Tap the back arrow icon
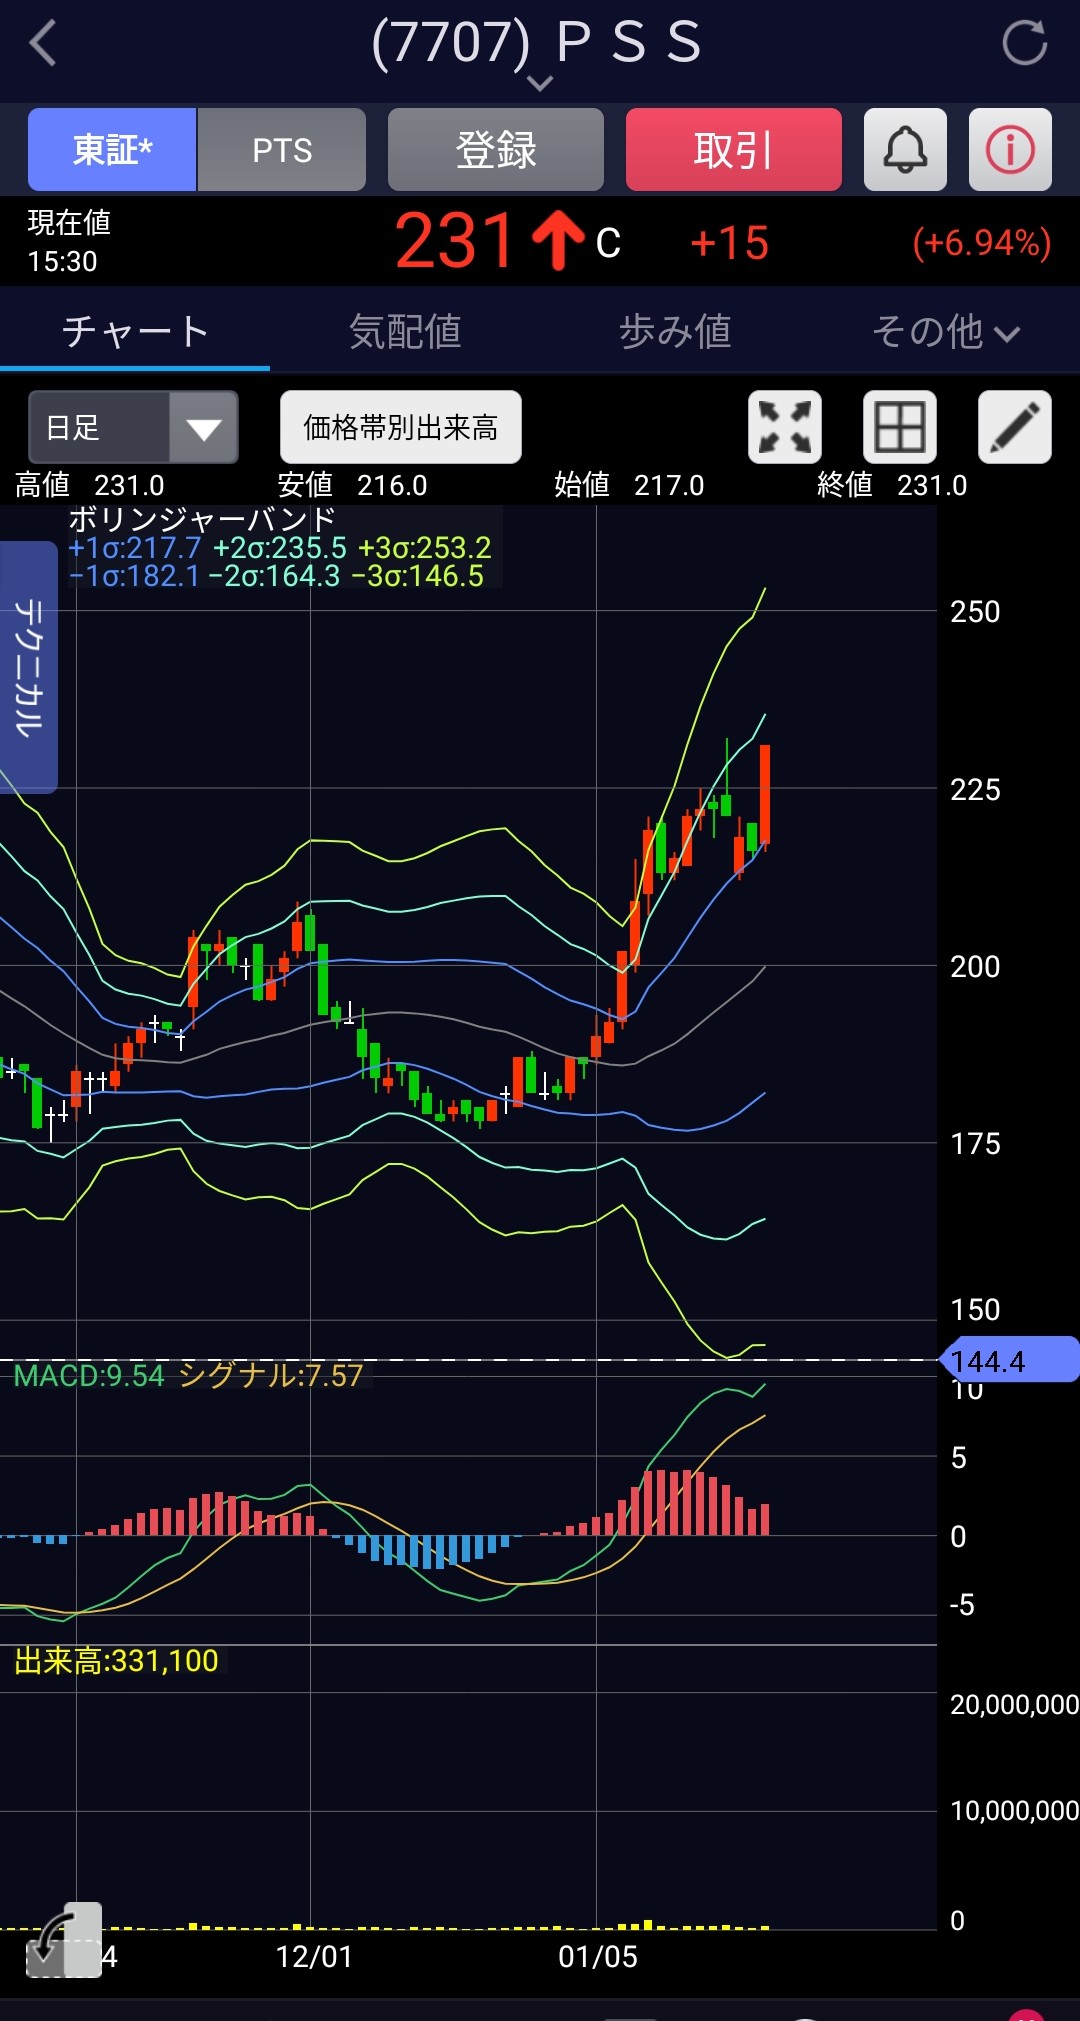Screen dimensions: 1080x2021 (43, 44)
